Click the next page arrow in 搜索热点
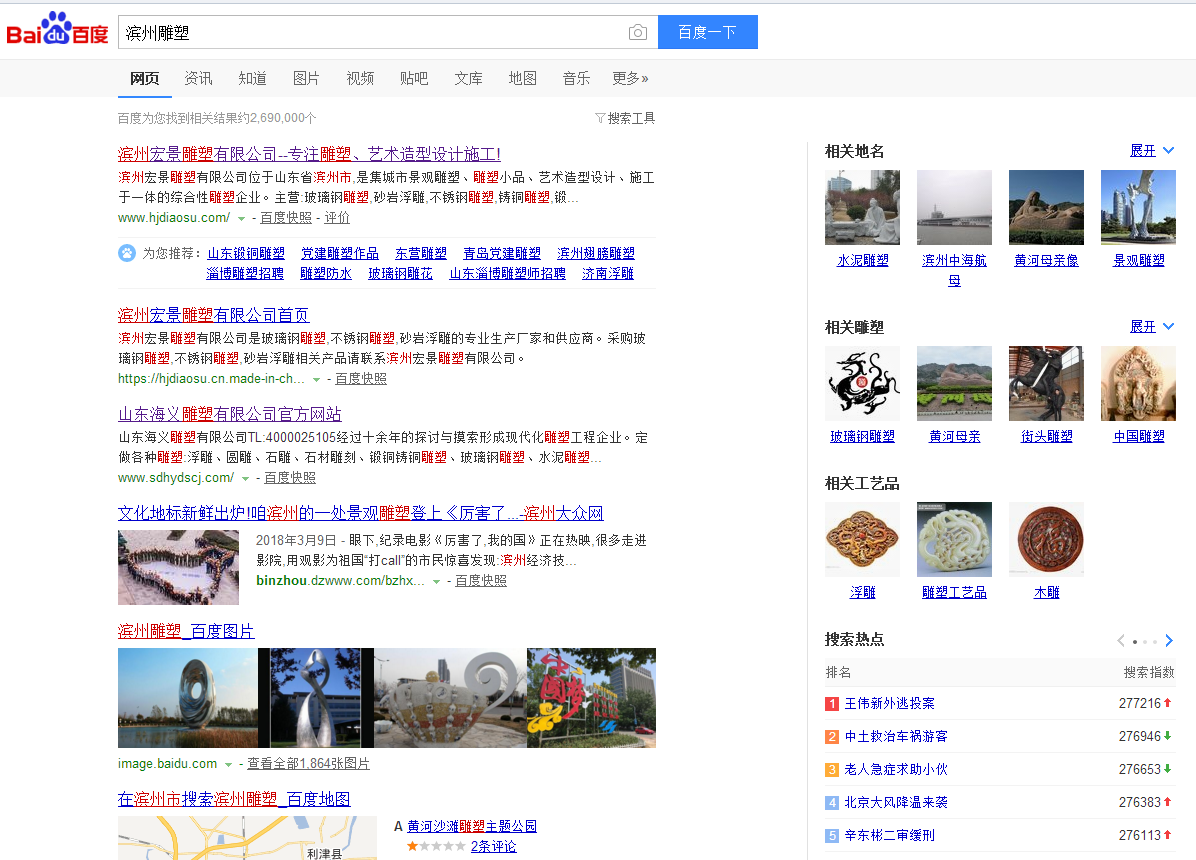The width and height of the screenshot is (1196, 860). point(1169,641)
